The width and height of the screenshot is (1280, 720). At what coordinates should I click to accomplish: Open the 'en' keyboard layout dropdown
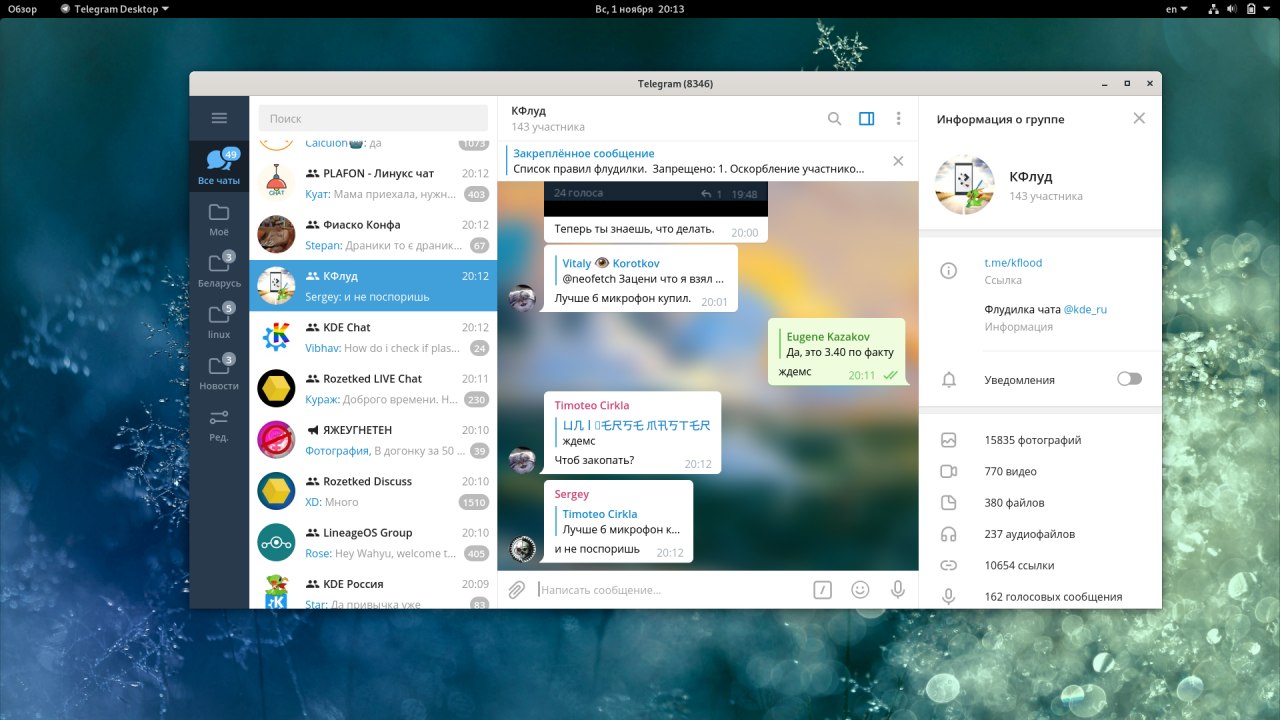coord(1177,9)
